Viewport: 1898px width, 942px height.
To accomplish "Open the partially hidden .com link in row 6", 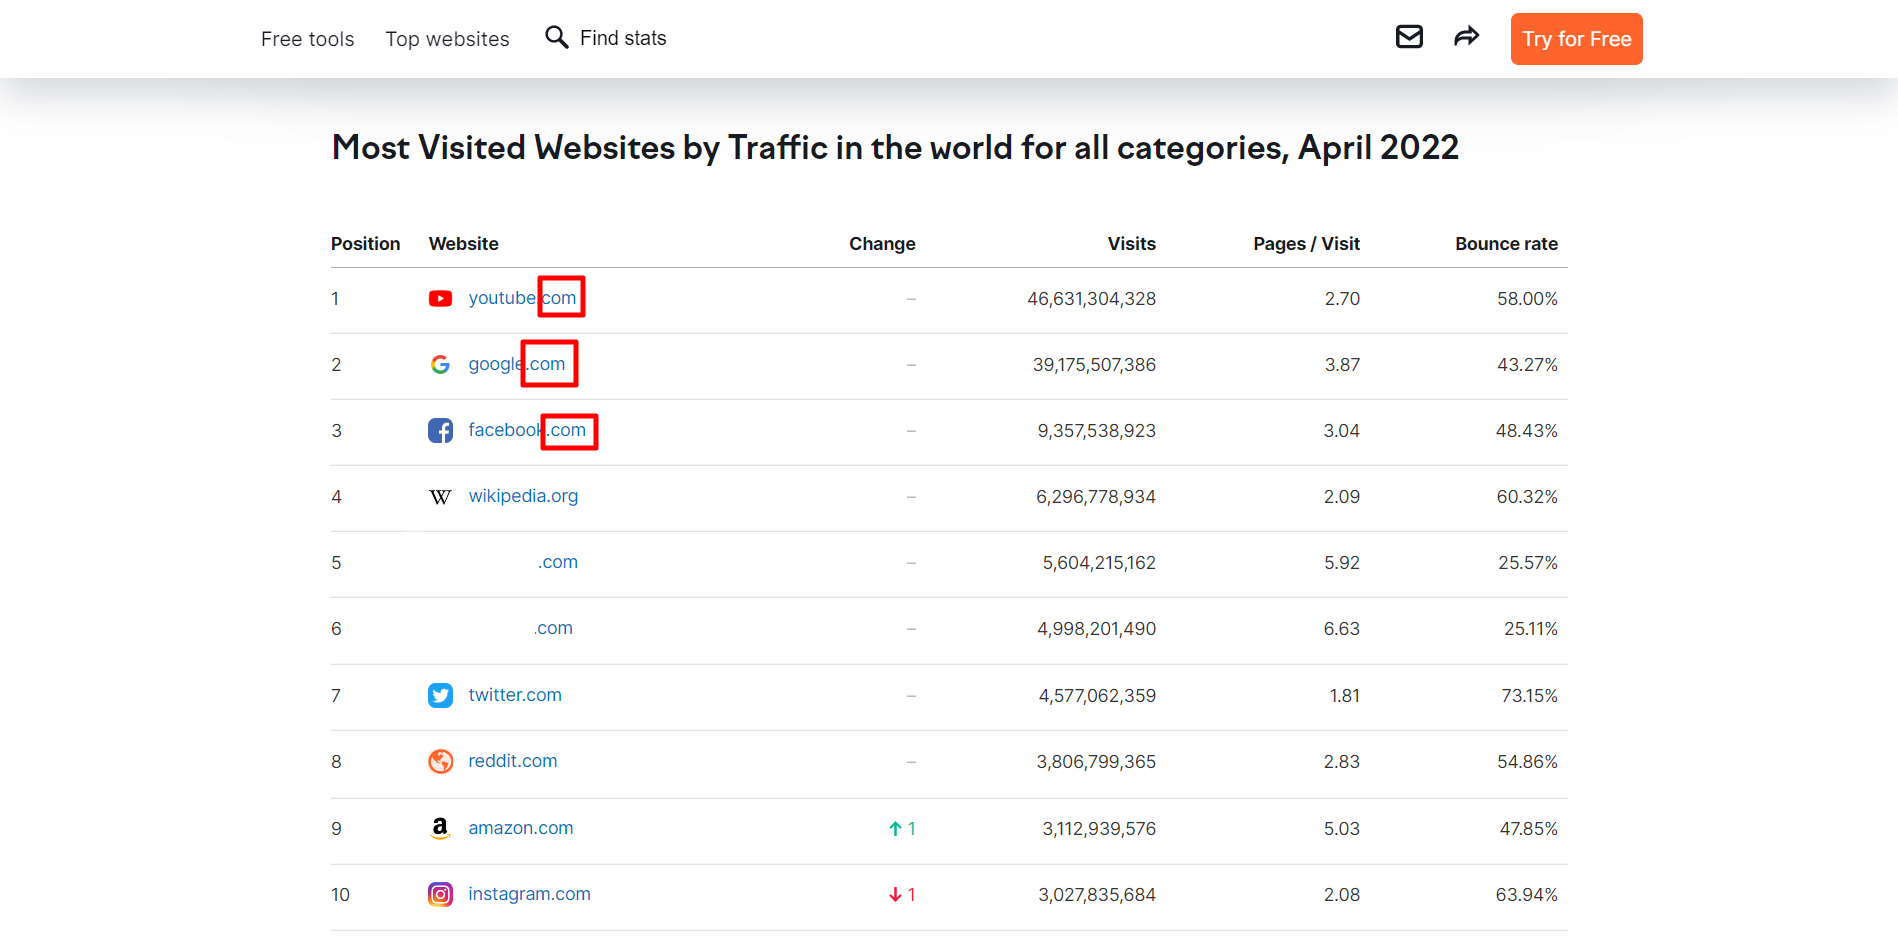I will coord(553,628).
